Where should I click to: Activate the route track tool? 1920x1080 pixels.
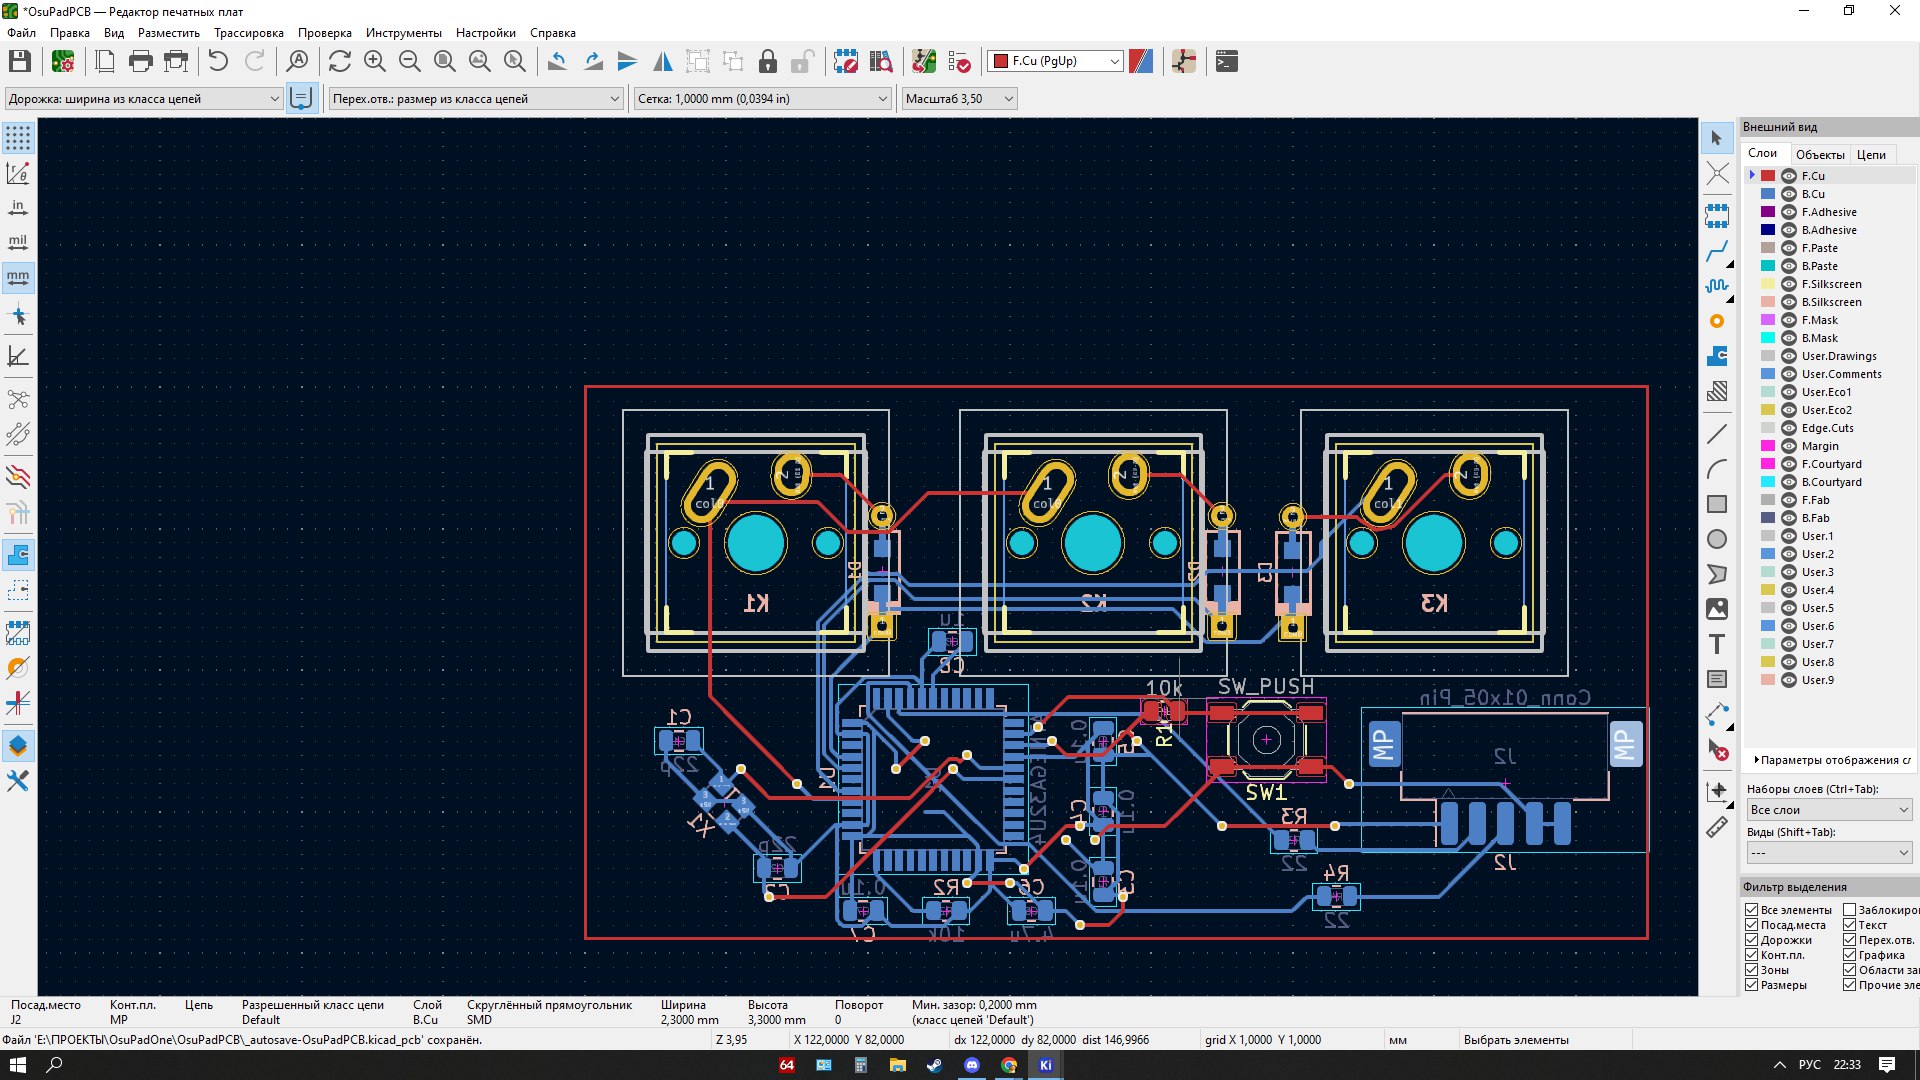point(1717,251)
